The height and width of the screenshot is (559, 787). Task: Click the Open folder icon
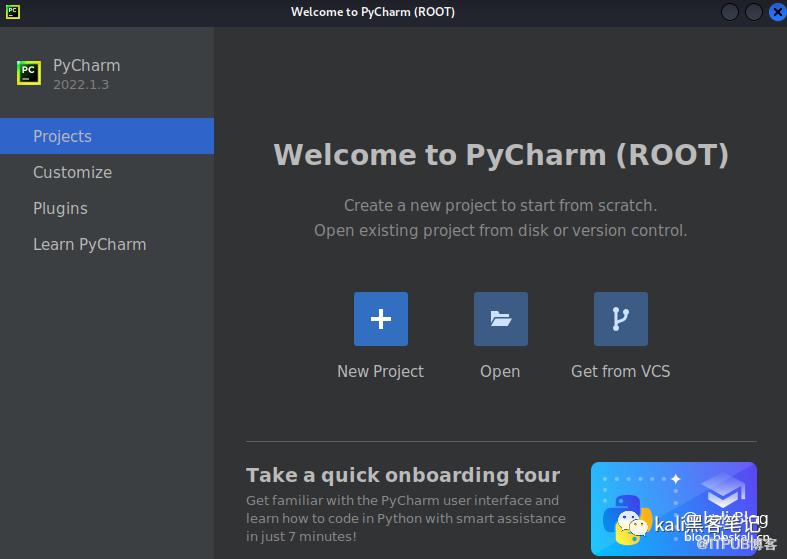point(500,319)
